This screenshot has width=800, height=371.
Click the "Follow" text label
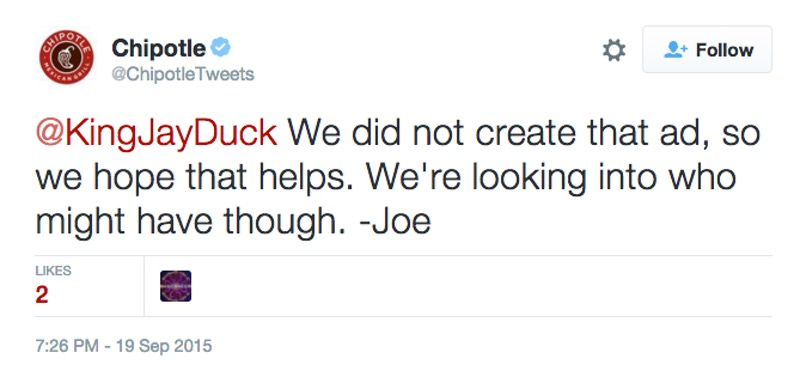(724, 50)
